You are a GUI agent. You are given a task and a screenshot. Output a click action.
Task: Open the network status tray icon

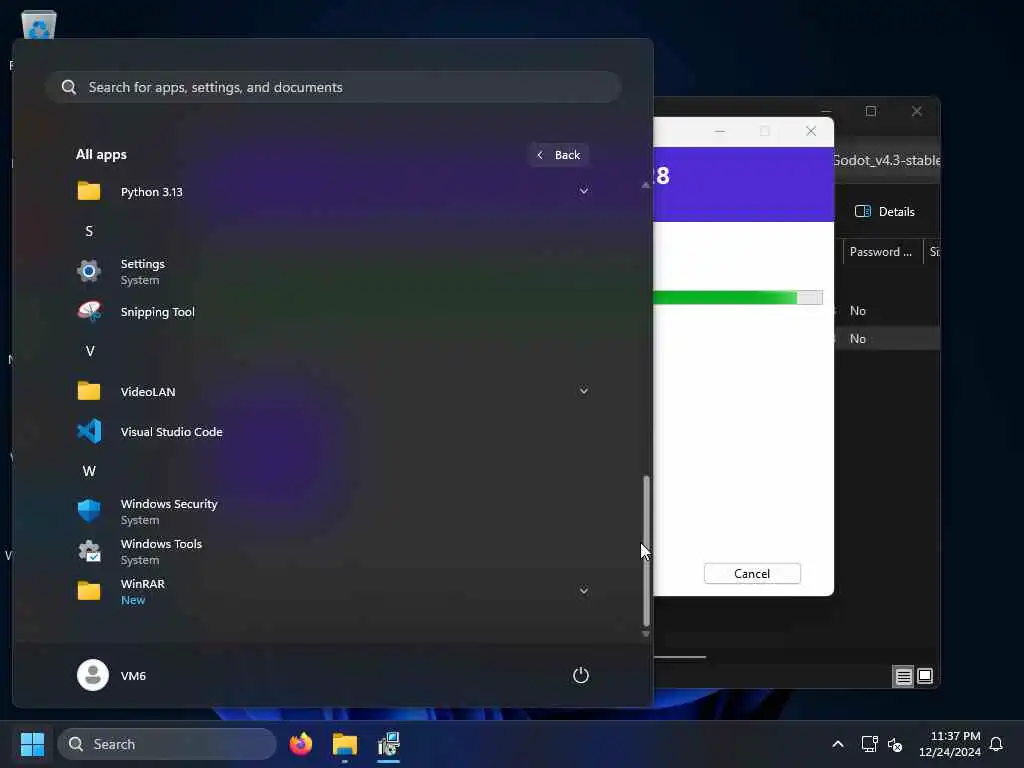point(869,744)
